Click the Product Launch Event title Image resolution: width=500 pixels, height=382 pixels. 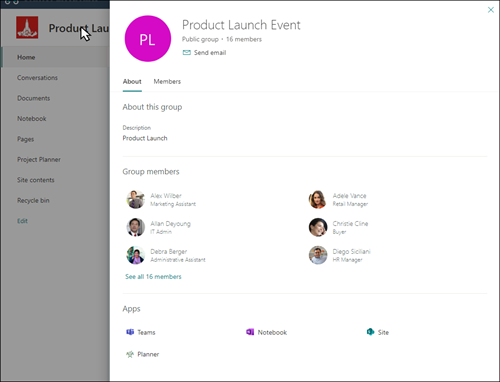[241, 25]
